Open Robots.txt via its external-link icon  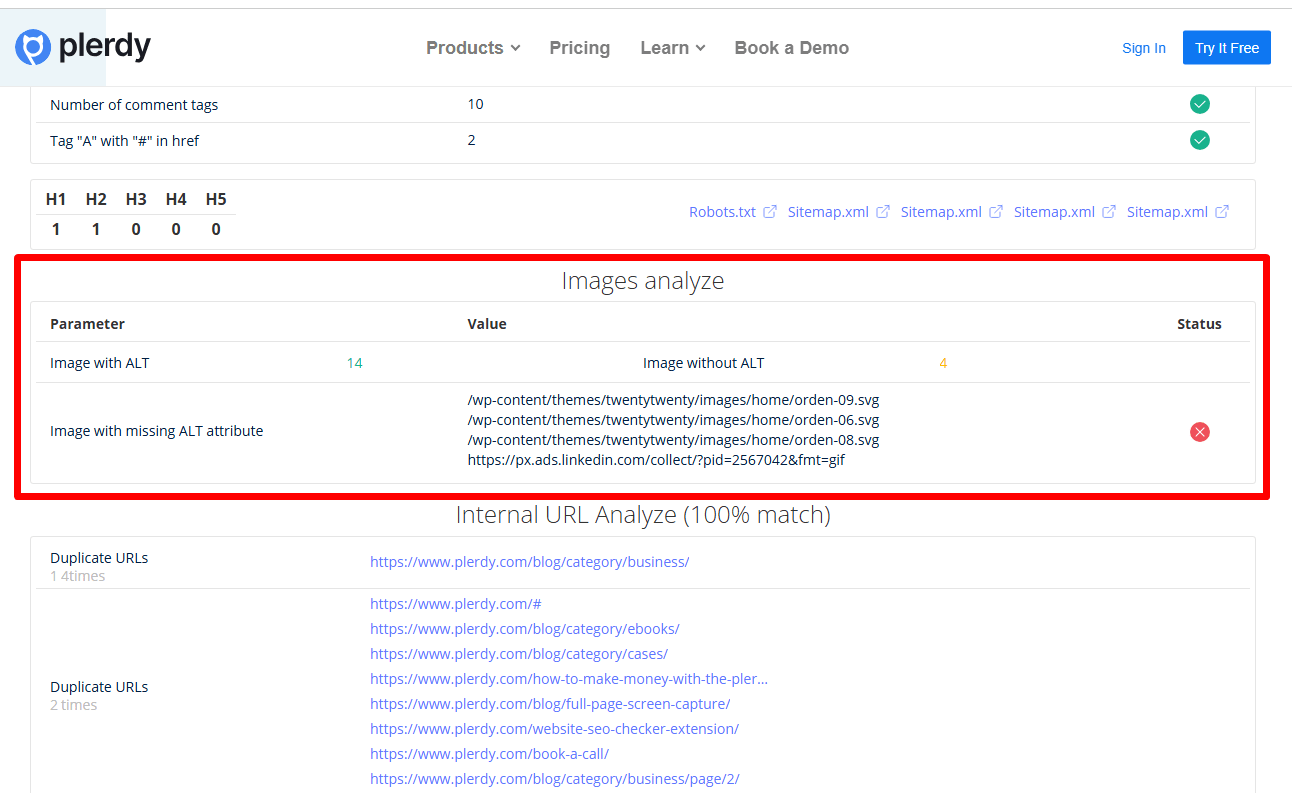tap(770, 211)
